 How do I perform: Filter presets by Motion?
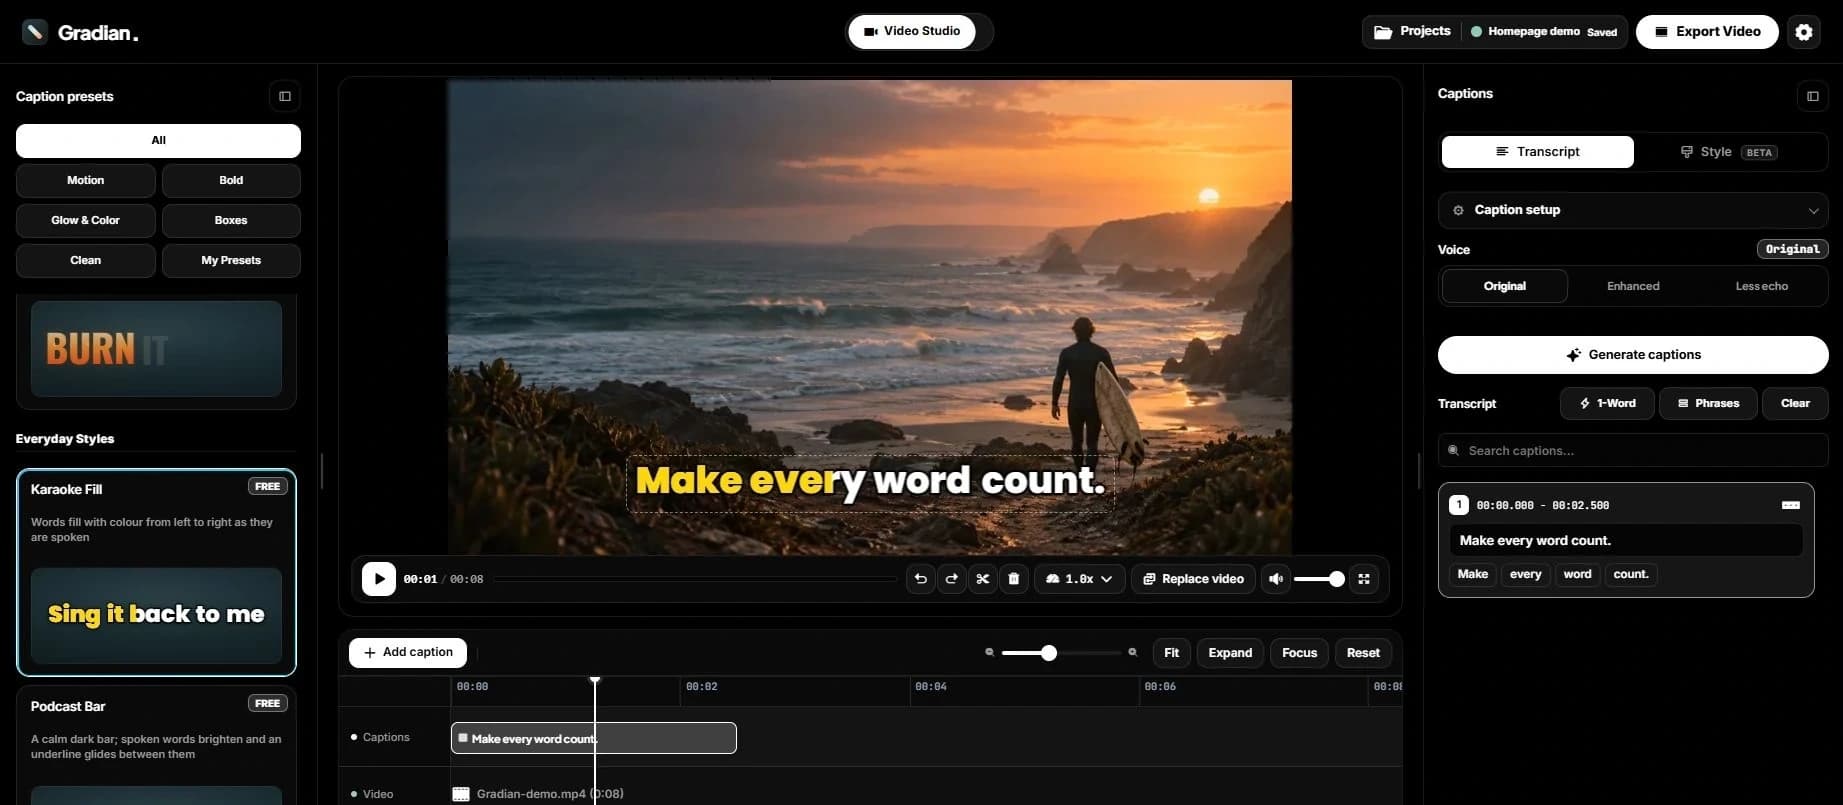(x=86, y=180)
